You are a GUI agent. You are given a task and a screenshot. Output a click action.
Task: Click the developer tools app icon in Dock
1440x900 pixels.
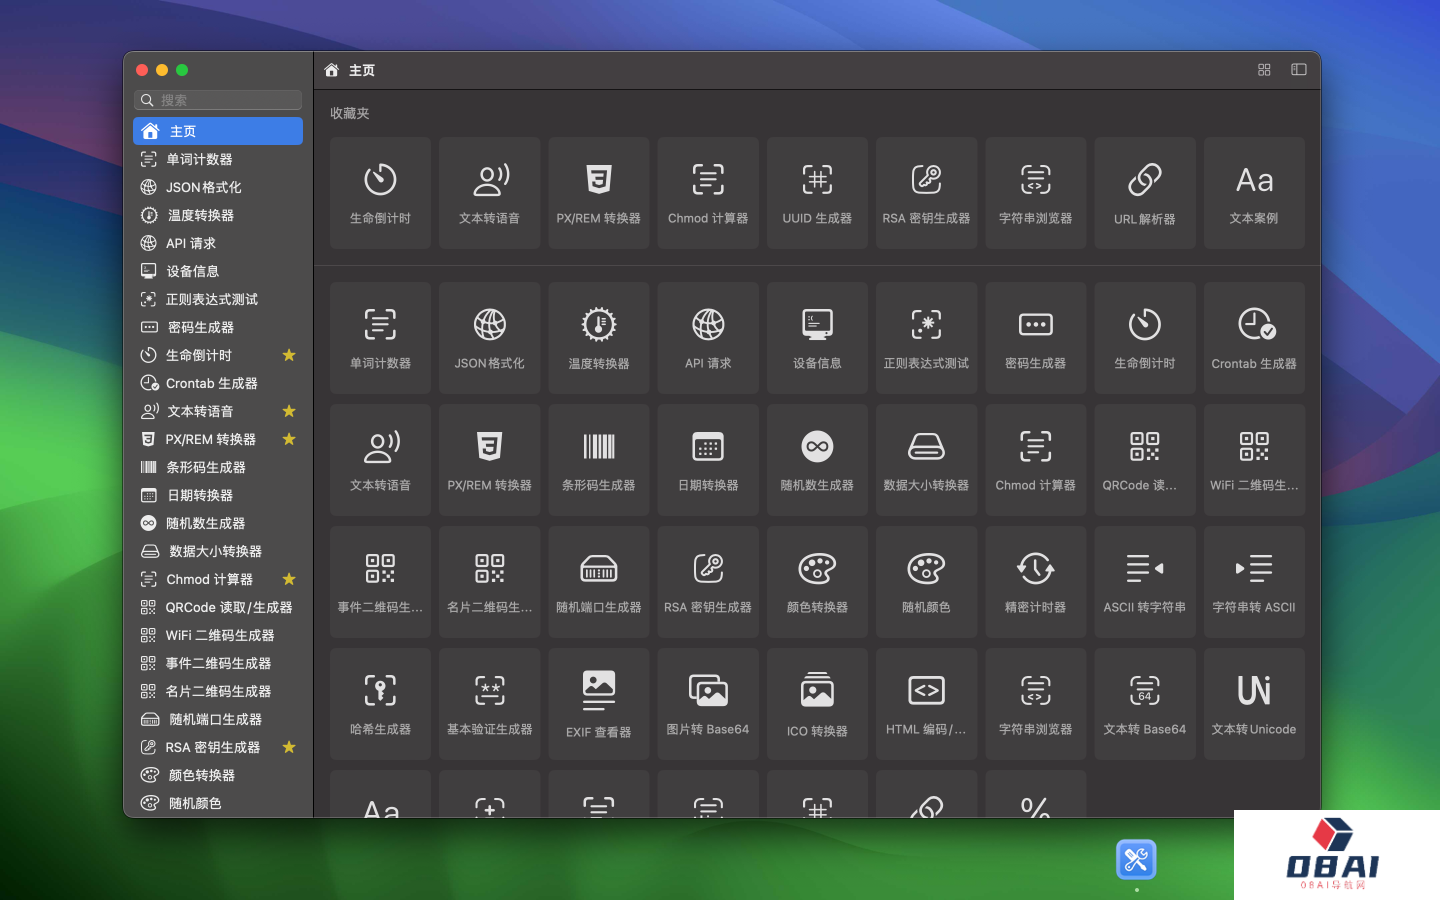1136,860
